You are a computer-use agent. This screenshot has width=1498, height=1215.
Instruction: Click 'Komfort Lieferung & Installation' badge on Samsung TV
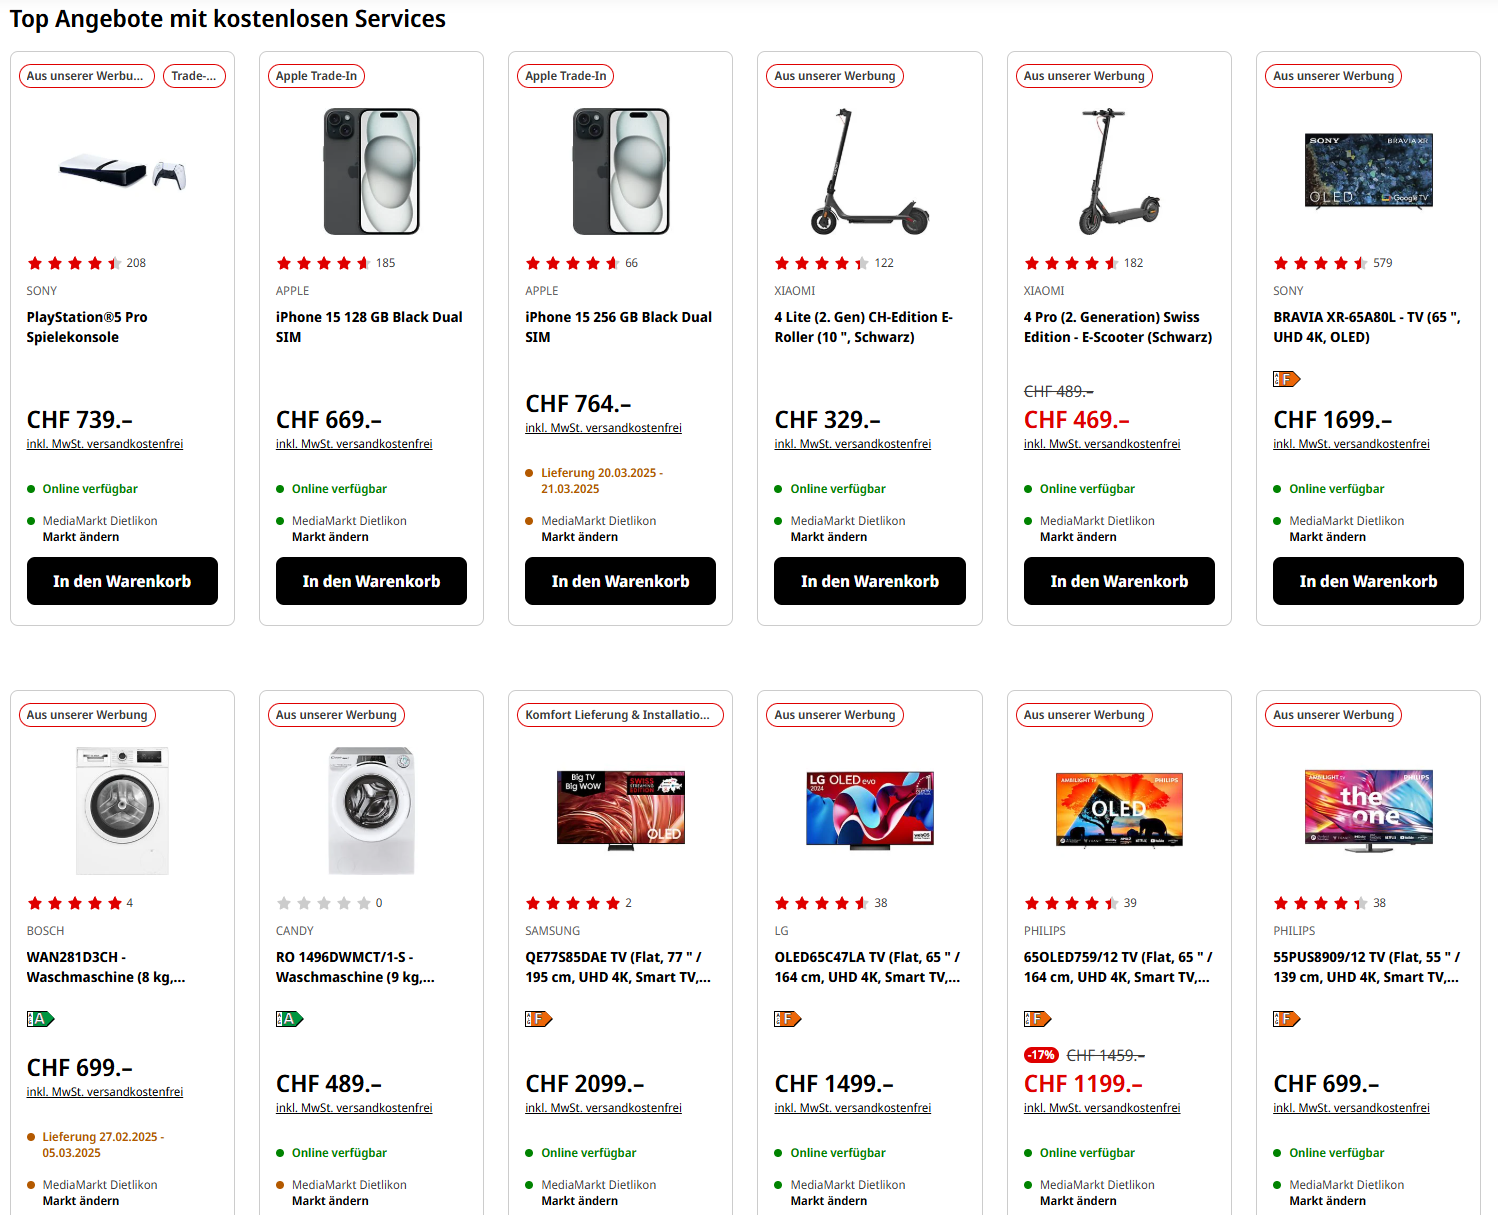click(617, 715)
